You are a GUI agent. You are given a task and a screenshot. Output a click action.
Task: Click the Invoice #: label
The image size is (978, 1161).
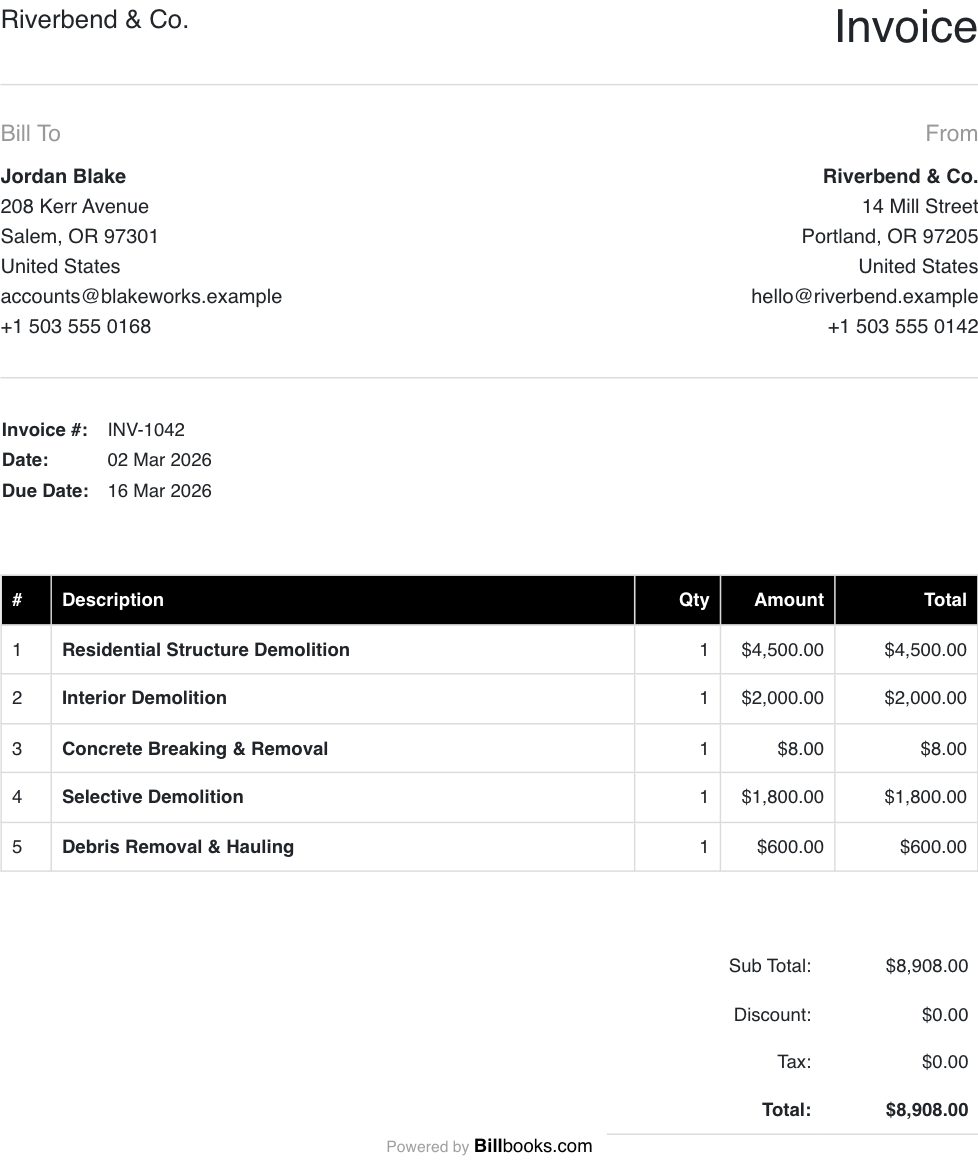pos(44,429)
